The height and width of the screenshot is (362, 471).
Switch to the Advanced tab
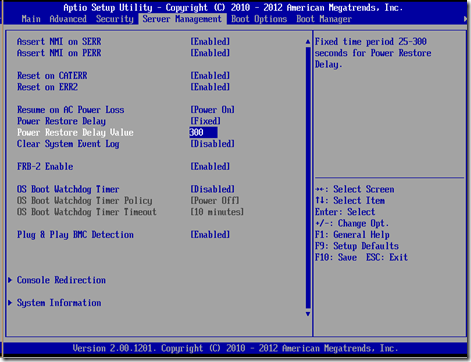(x=68, y=19)
